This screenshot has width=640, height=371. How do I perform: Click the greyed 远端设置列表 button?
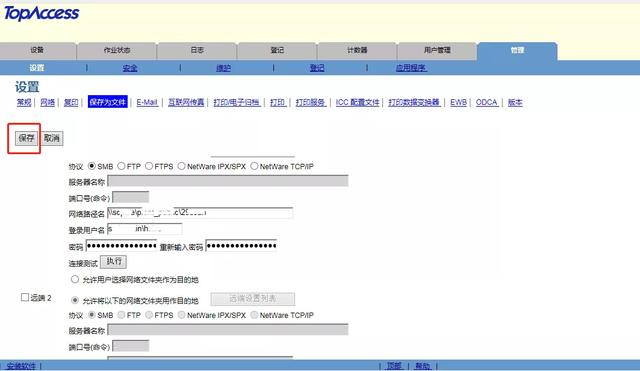253,299
